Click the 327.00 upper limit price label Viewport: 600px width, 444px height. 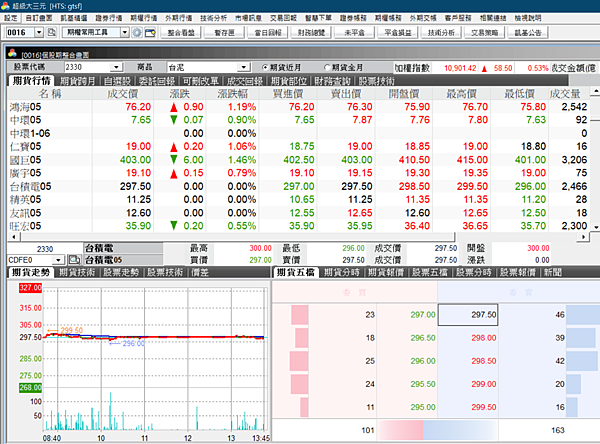(x=30, y=288)
